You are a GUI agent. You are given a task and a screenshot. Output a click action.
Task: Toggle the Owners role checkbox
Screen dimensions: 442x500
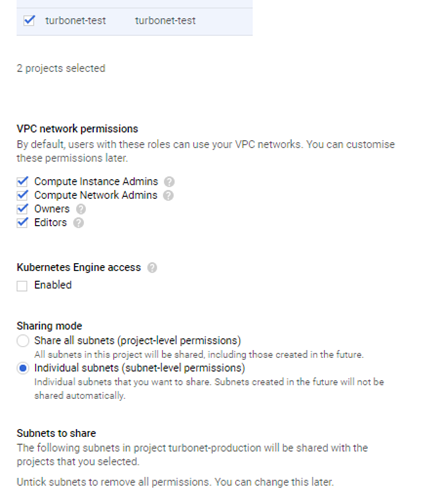[22, 209]
